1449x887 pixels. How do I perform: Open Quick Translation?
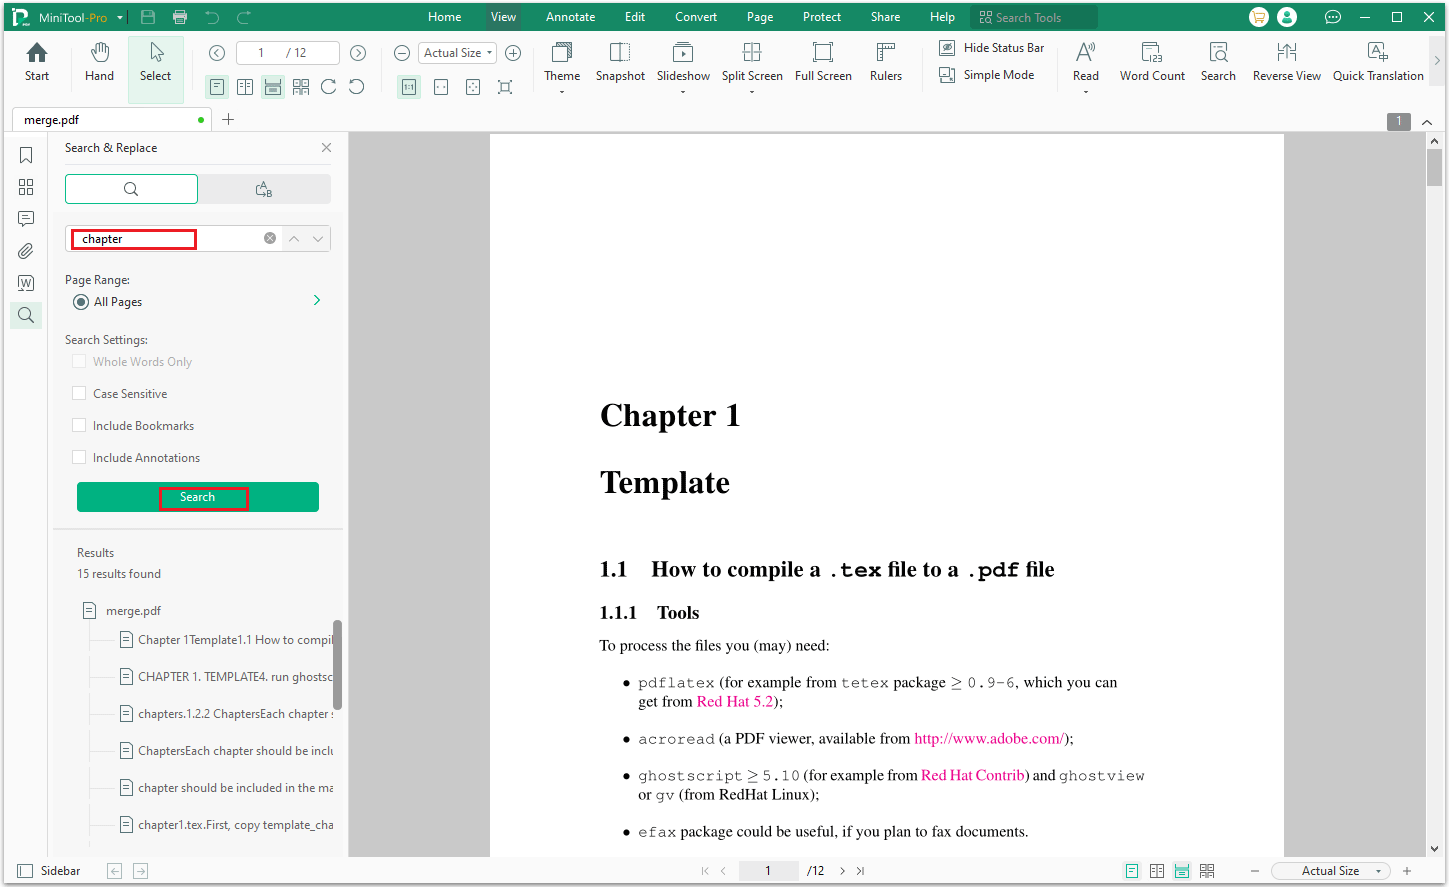(1378, 62)
